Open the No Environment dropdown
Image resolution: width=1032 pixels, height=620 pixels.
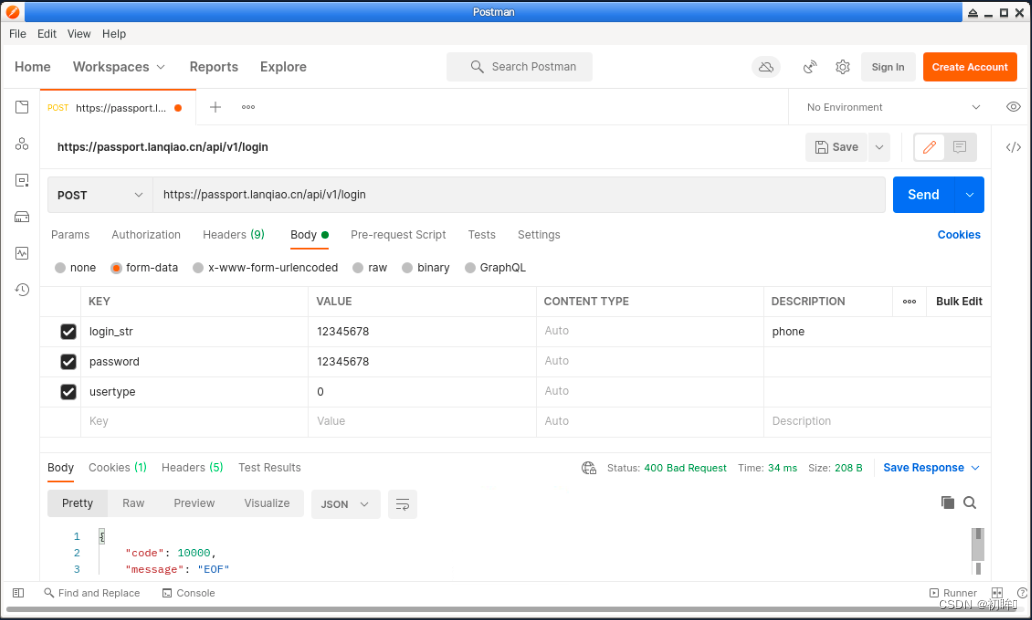point(894,107)
